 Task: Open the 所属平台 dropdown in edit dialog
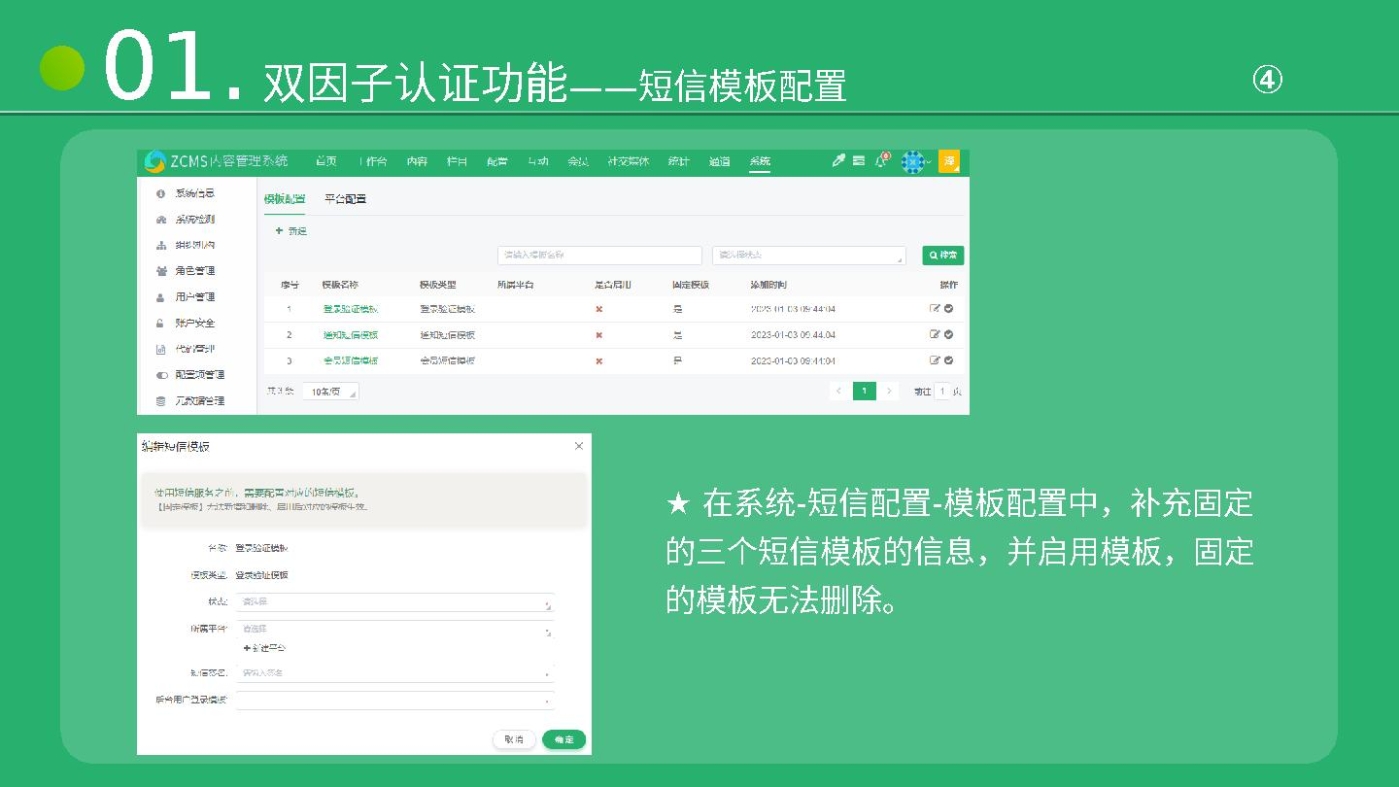394,629
